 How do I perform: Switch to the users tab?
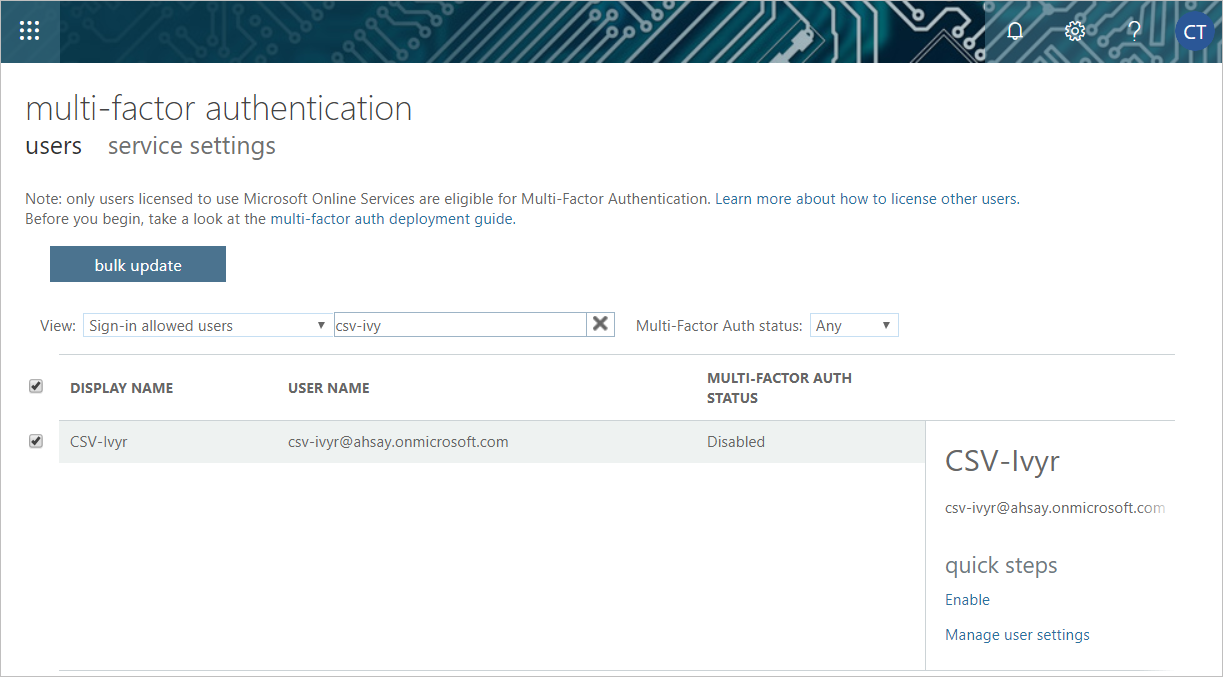(53, 146)
